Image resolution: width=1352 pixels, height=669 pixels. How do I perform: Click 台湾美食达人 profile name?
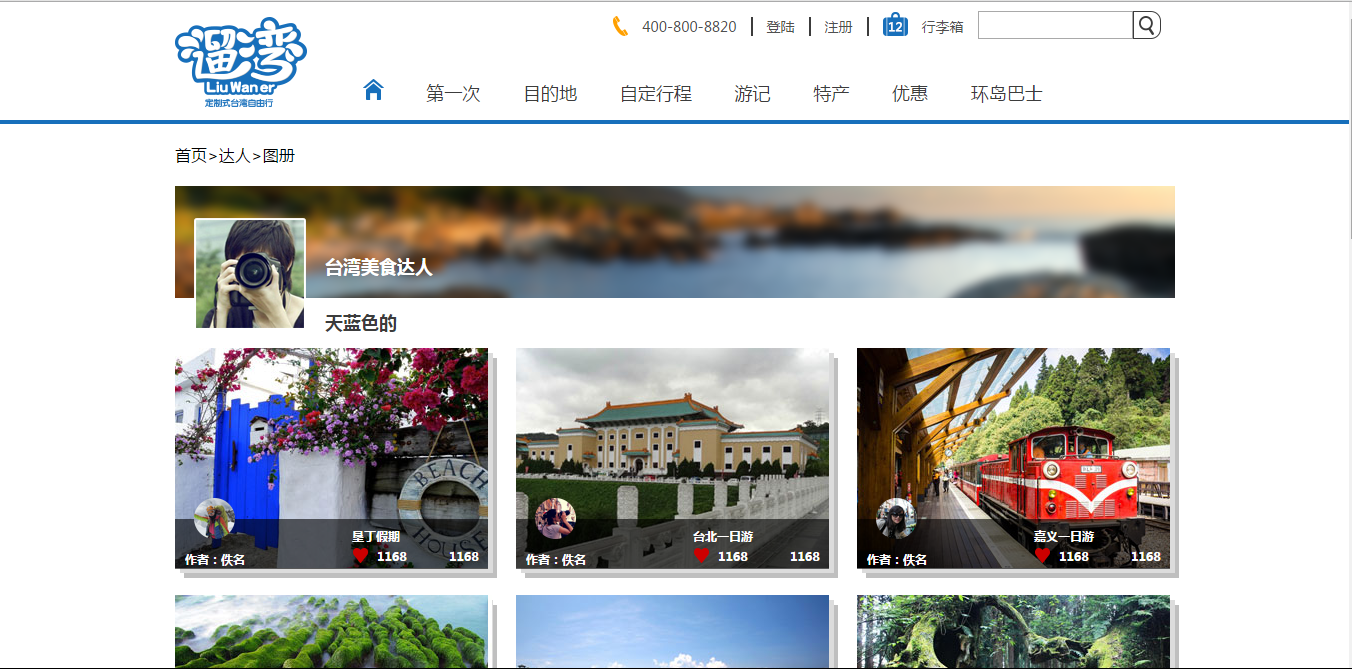pos(379,267)
